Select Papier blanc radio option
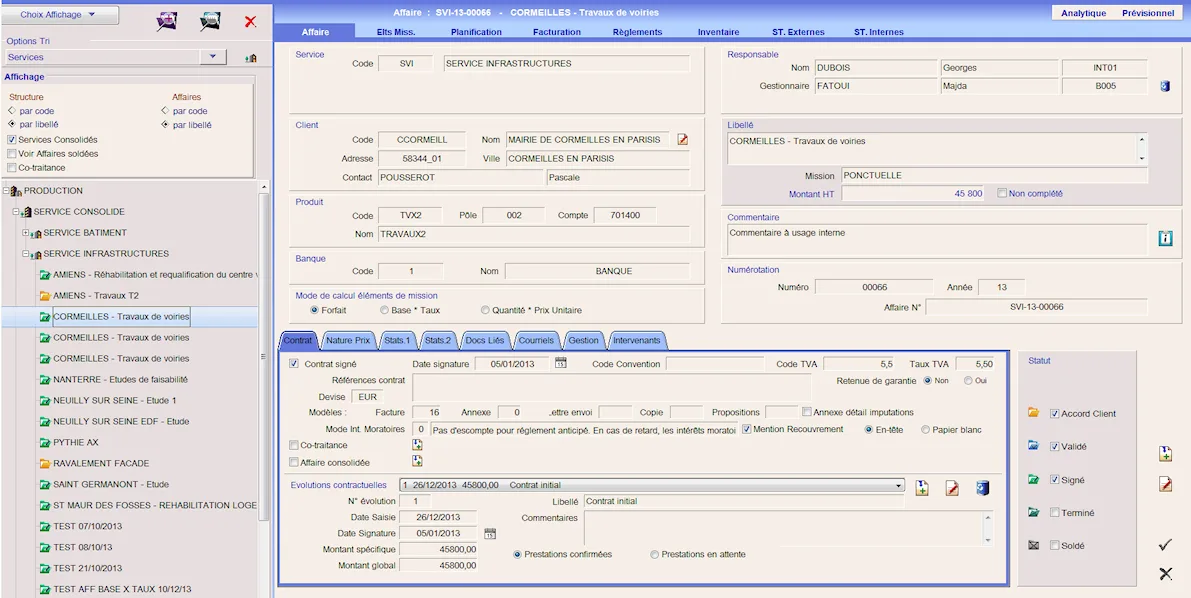This screenshot has width=1191, height=598. (x=925, y=429)
